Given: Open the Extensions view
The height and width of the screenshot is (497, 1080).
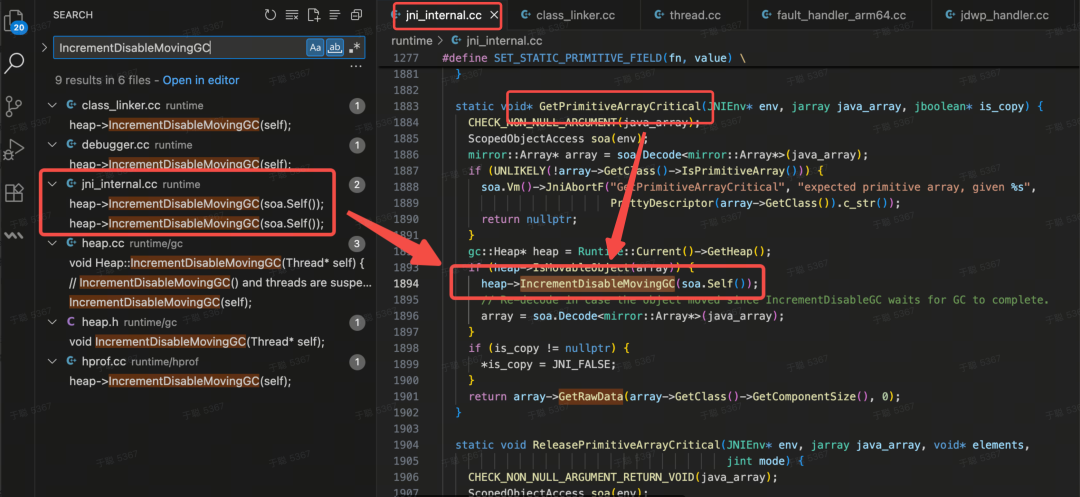Looking at the screenshot, I should (15, 193).
